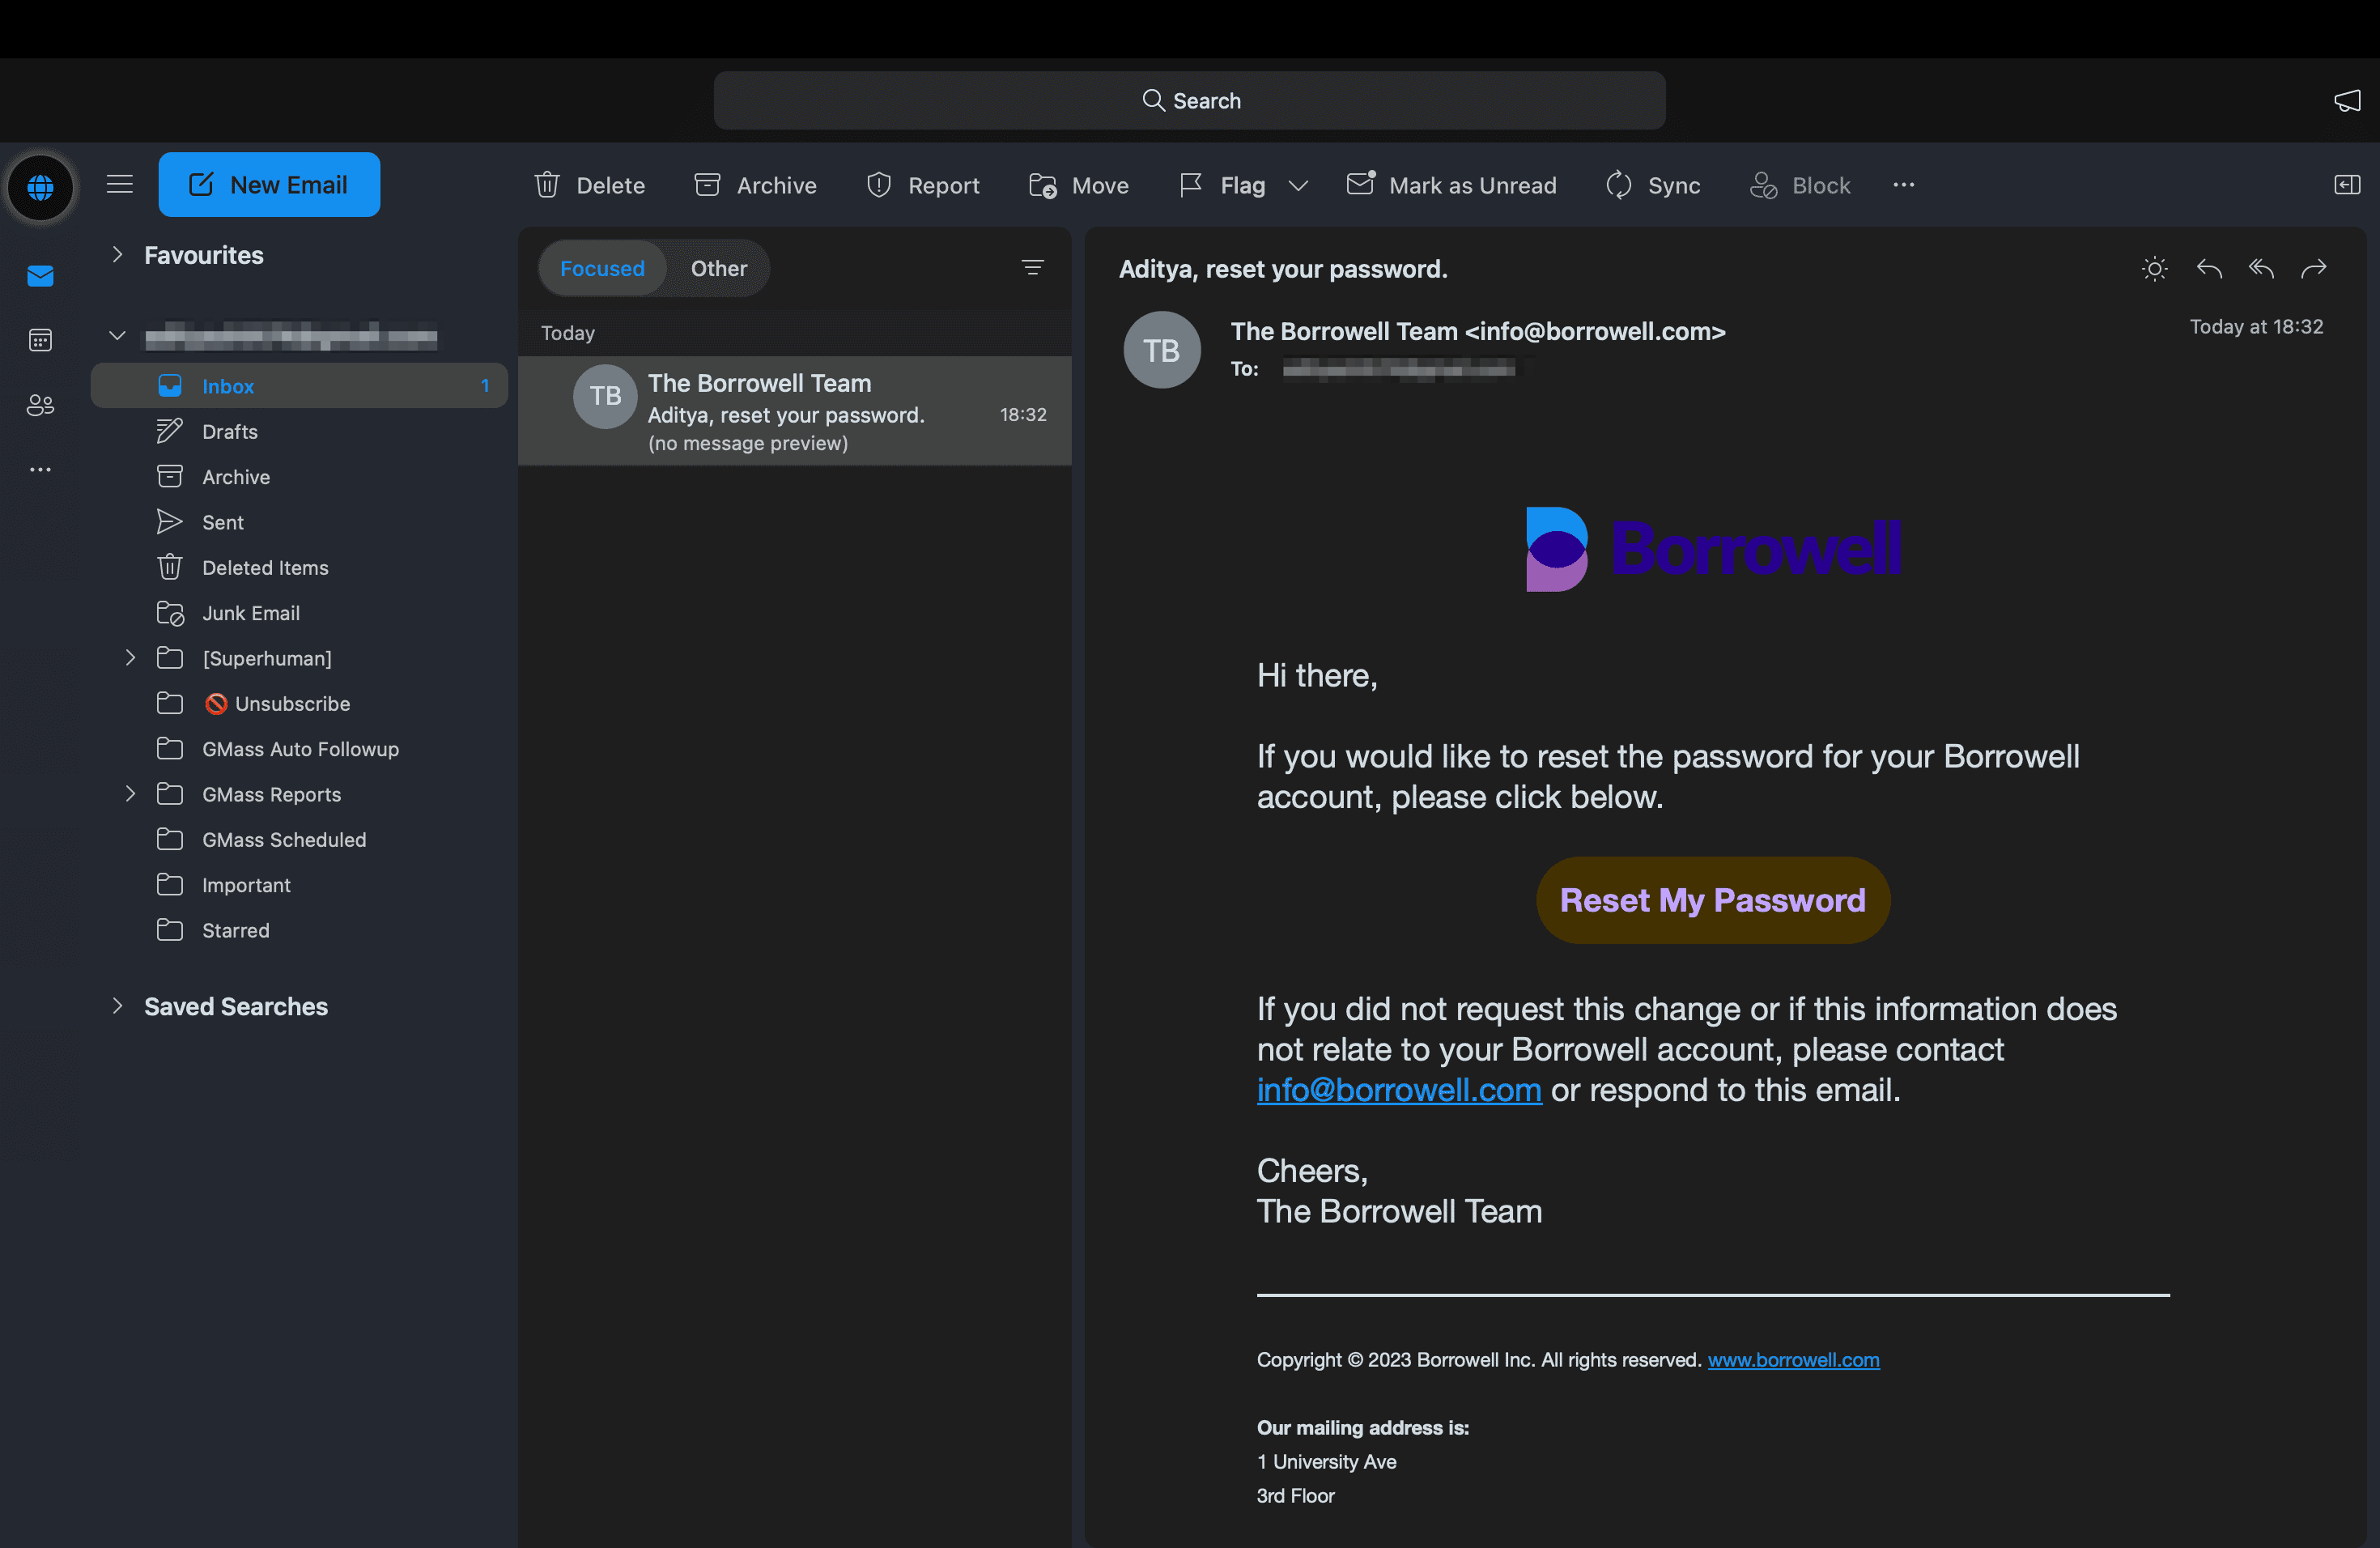2380x1548 pixels.
Task: Click the info@borrowell.com link
Action: pos(1398,1088)
